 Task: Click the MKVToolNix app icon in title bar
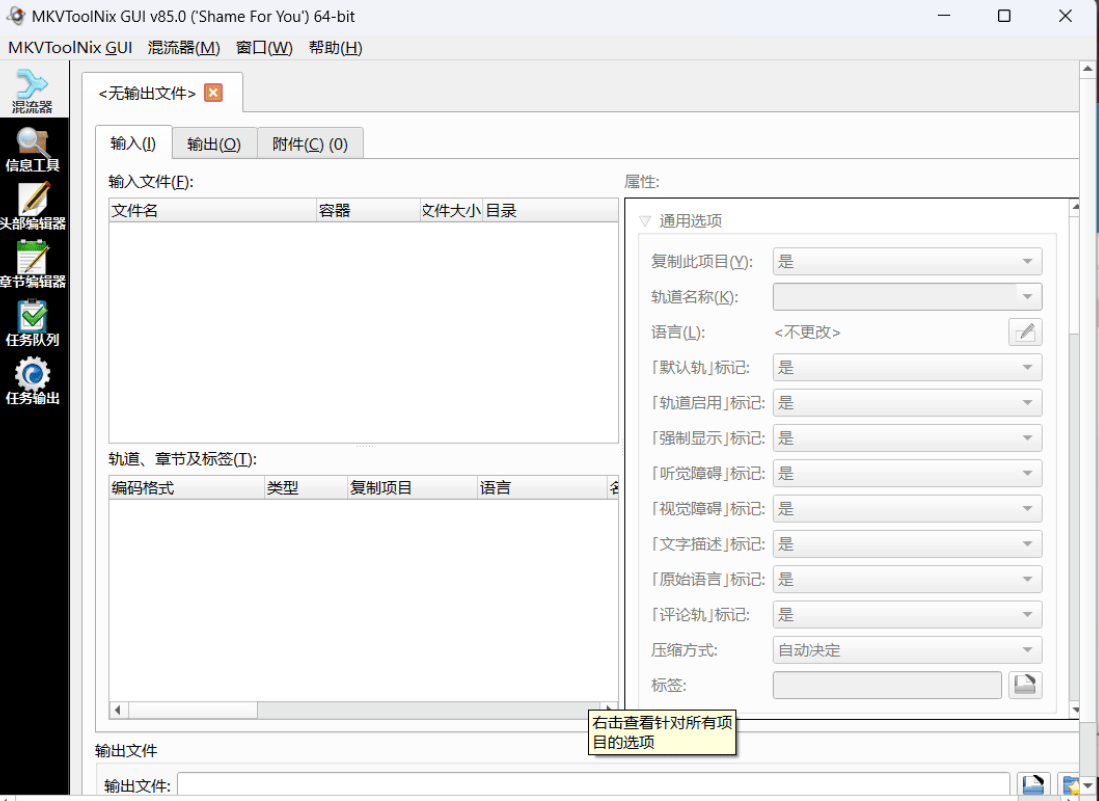point(15,15)
